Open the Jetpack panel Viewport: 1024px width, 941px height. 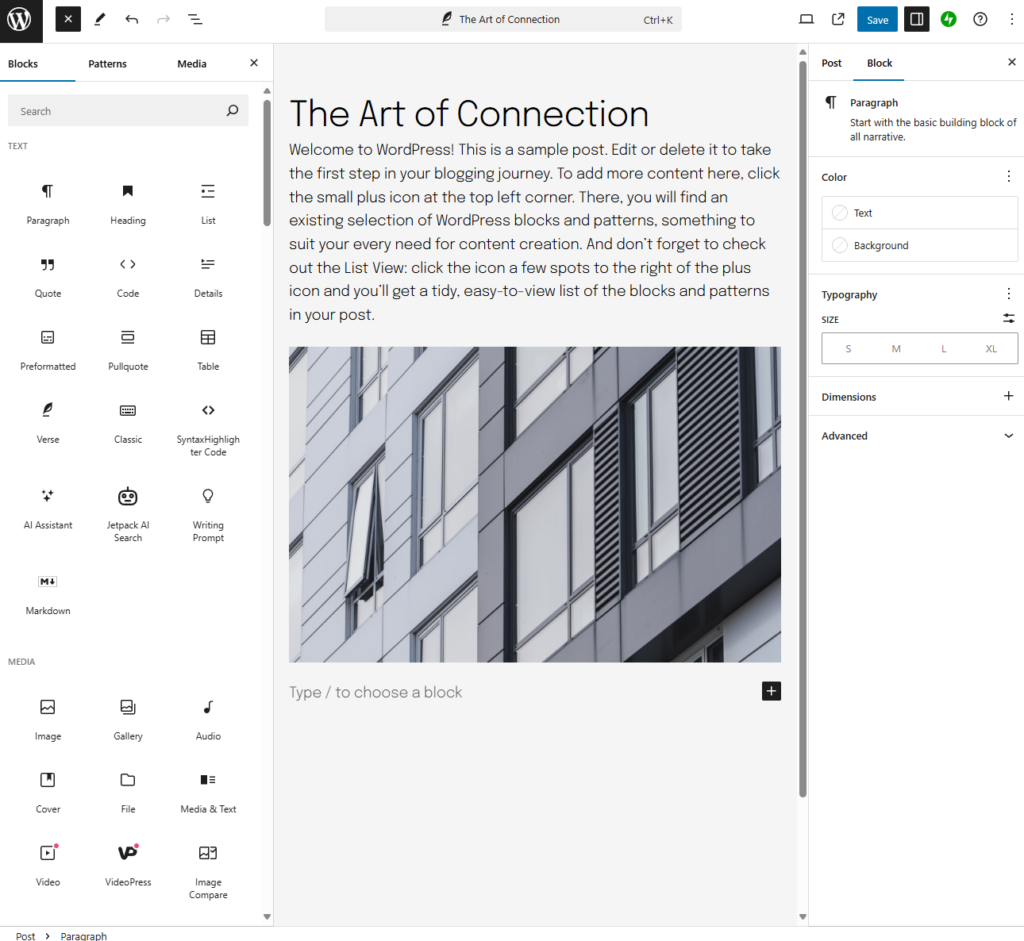point(948,19)
